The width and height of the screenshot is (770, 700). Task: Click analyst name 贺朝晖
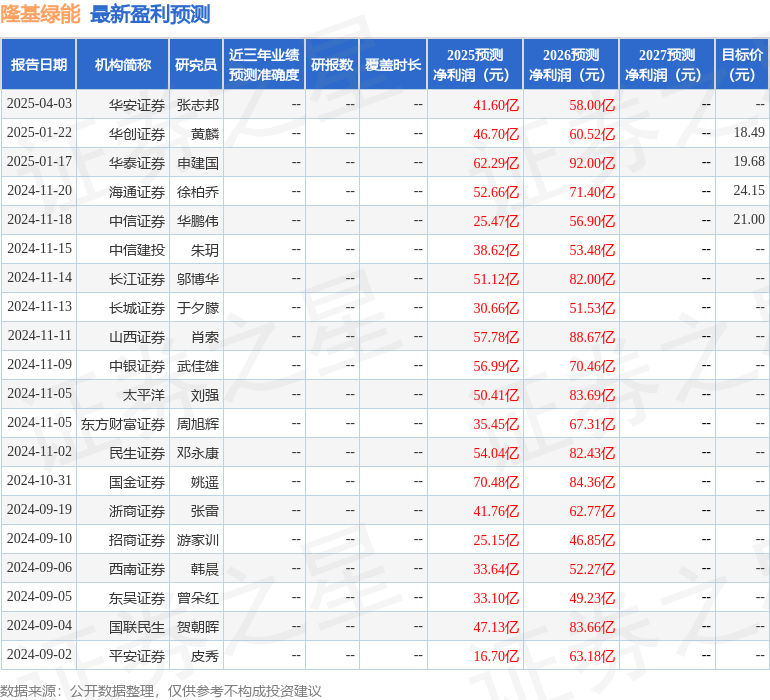pos(198,627)
